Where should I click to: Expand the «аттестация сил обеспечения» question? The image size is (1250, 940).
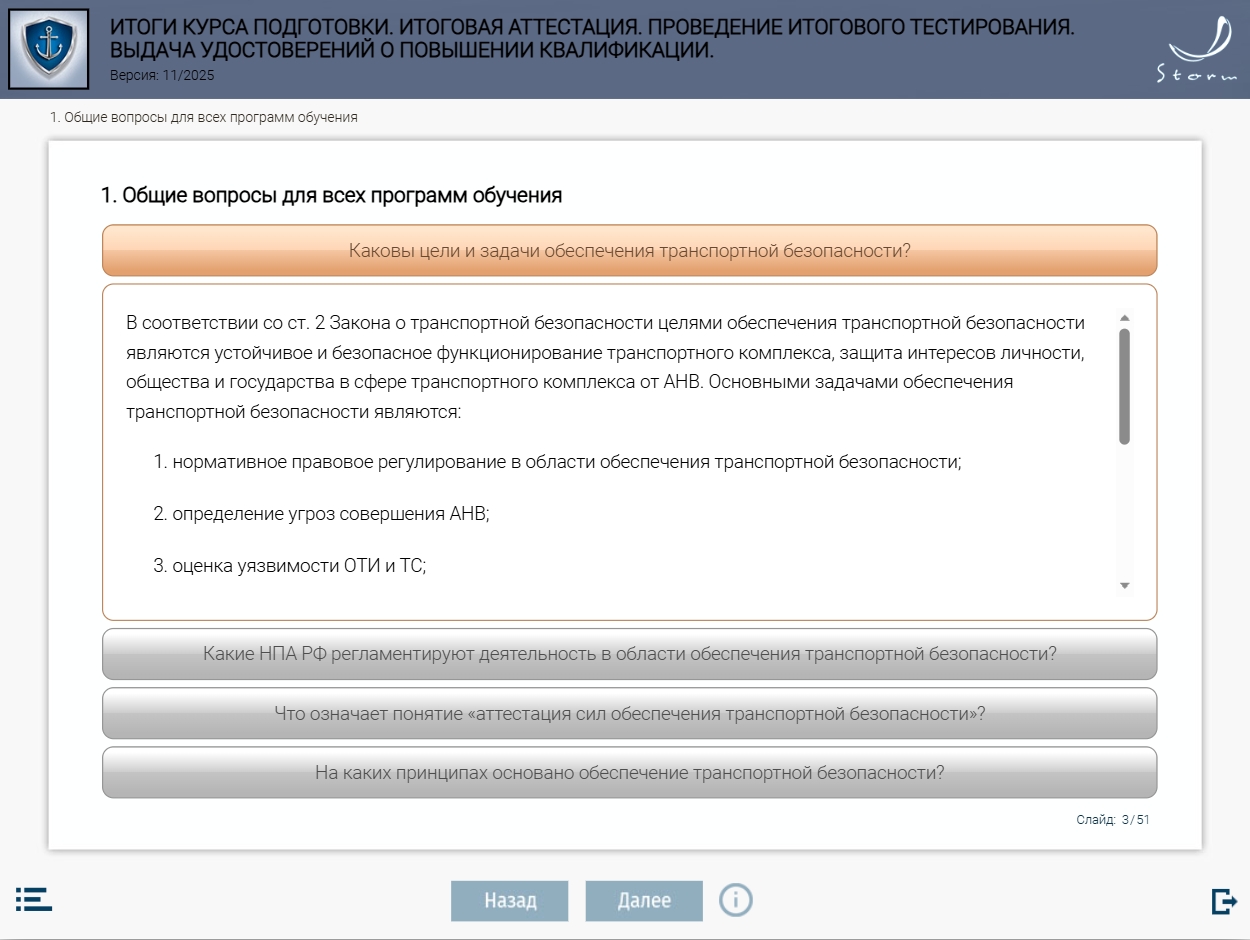click(629, 714)
